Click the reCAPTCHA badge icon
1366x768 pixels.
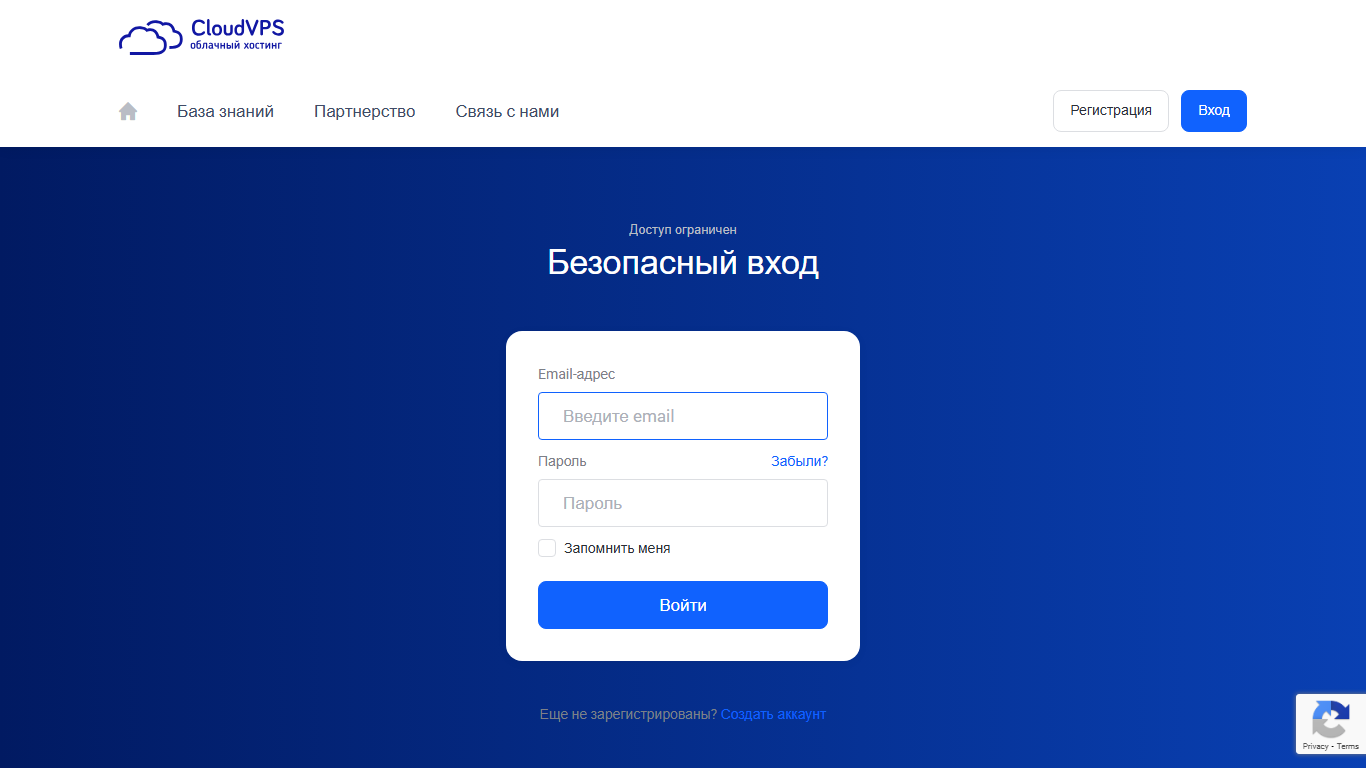(1330, 720)
